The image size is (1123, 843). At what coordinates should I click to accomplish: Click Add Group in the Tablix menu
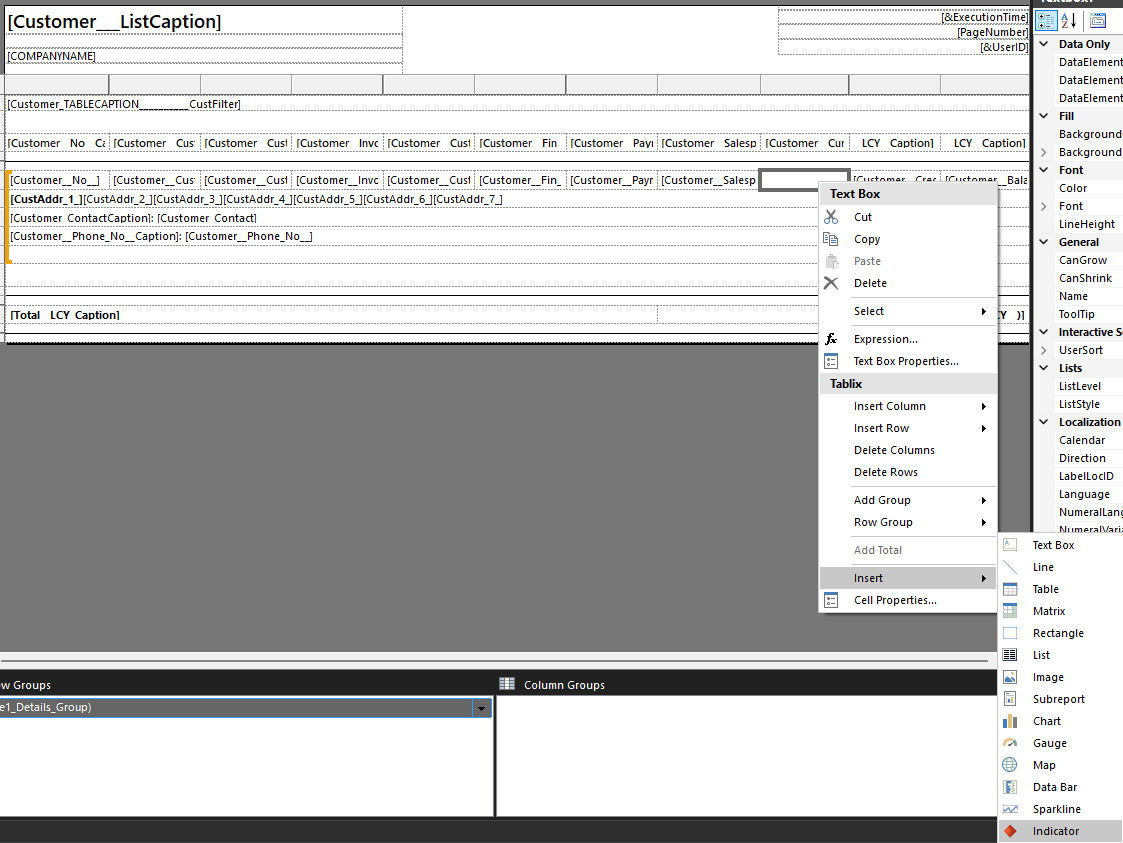(x=883, y=499)
